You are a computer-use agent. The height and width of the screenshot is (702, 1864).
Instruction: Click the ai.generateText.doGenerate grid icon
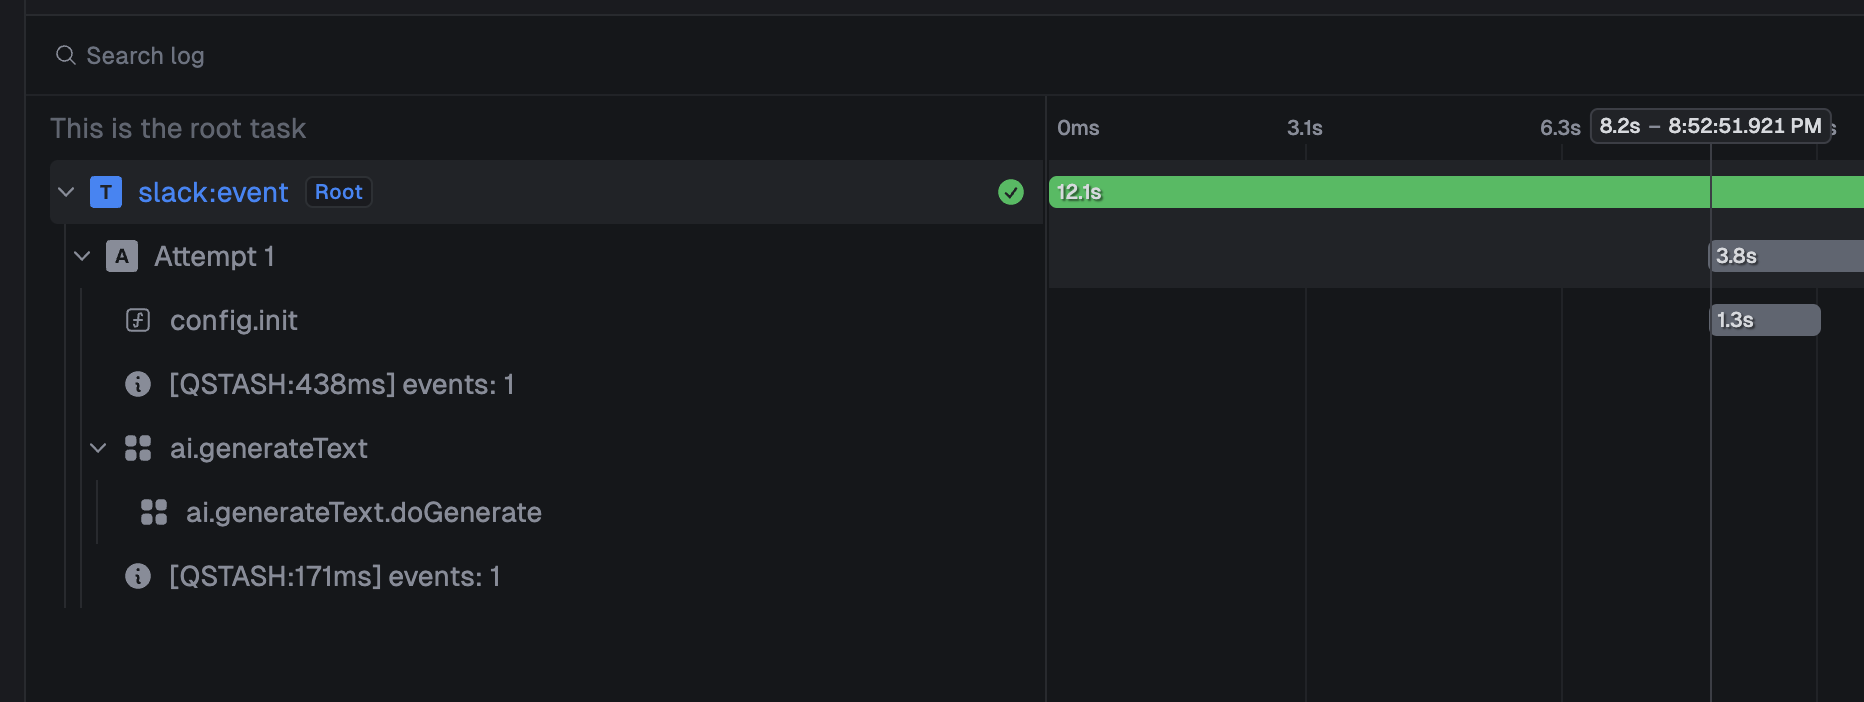[154, 512]
